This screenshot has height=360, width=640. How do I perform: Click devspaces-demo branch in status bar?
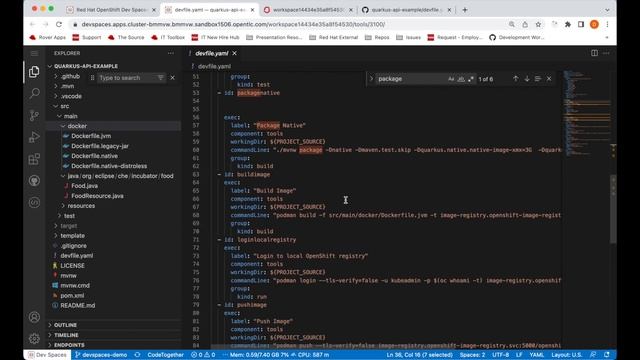101,355
